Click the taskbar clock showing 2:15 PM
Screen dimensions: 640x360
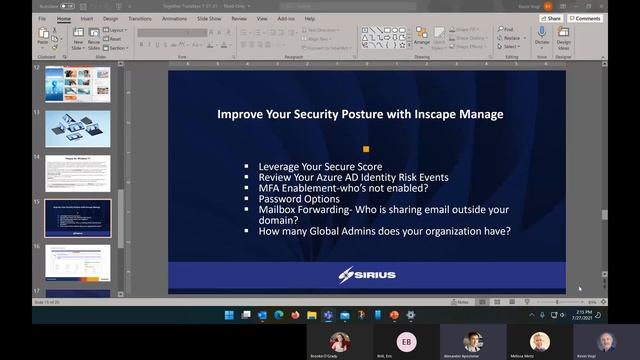pos(582,315)
